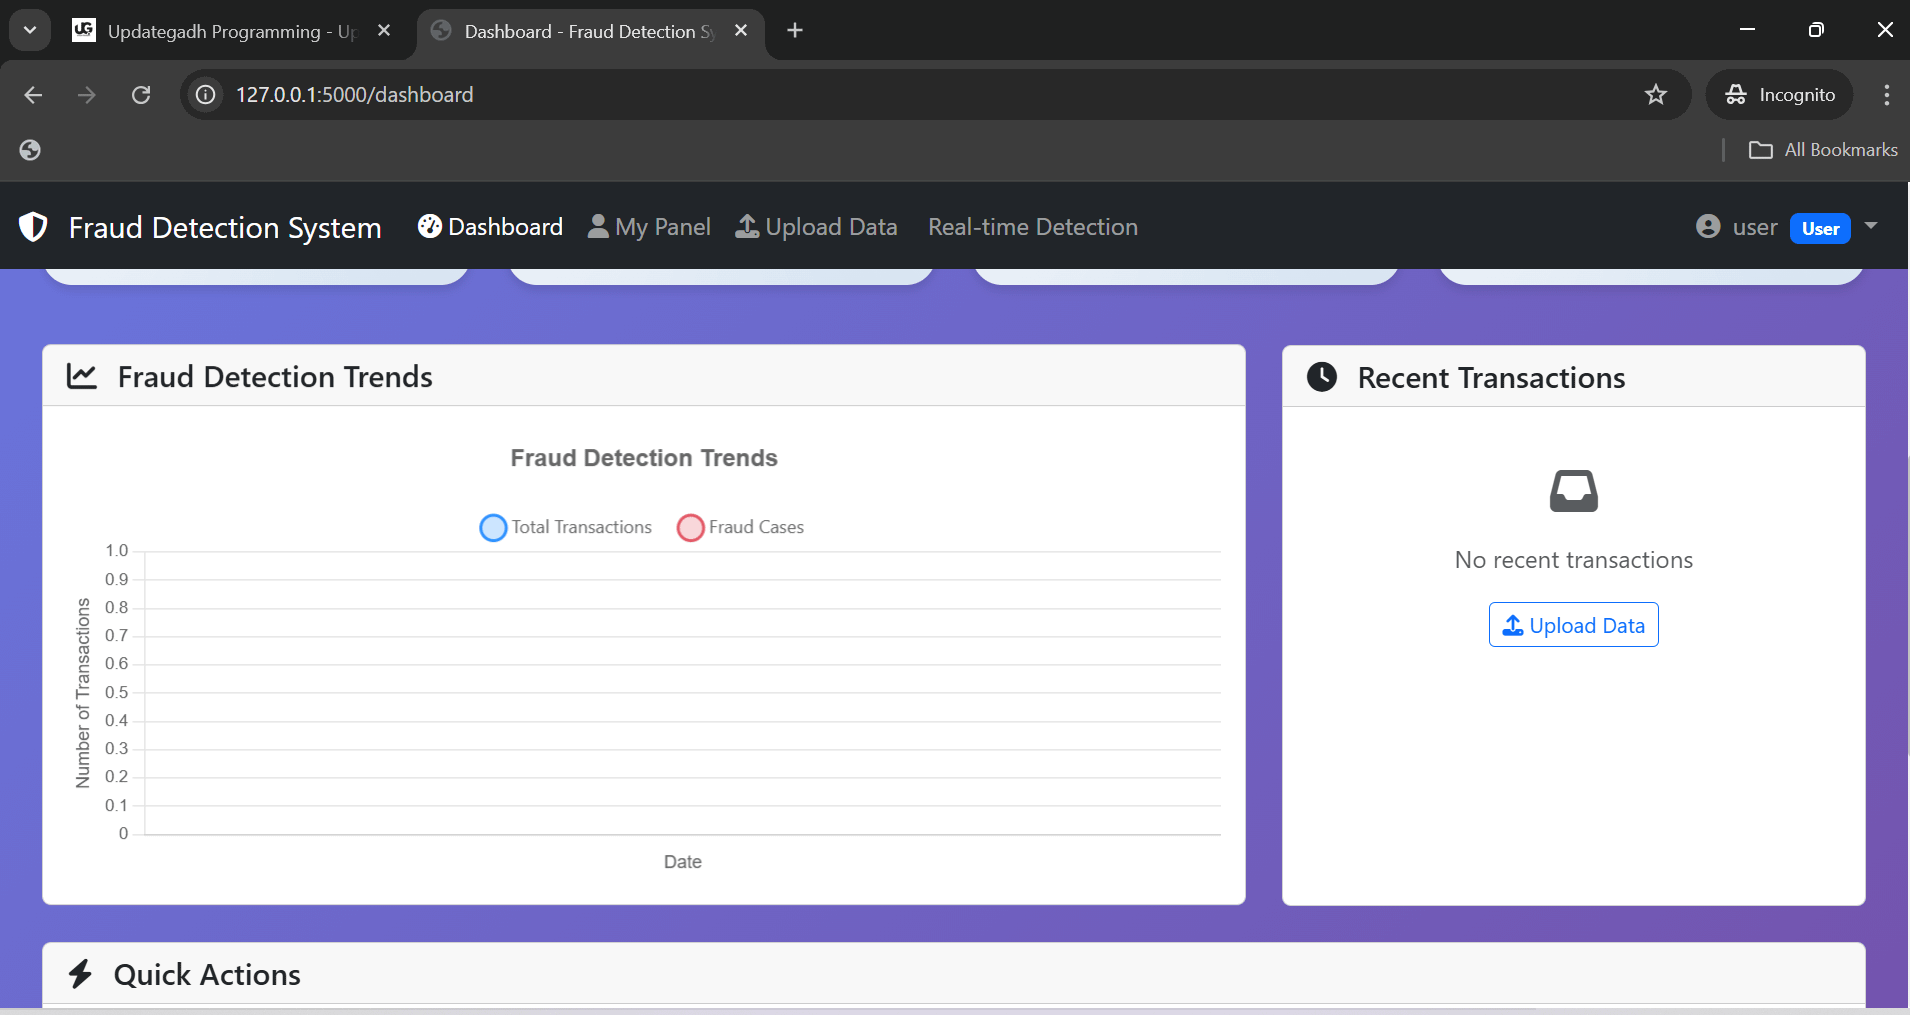The width and height of the screenshot is (1910, 1015).
Task: Open Real-time Detection page
Action: click(1032, 227)
